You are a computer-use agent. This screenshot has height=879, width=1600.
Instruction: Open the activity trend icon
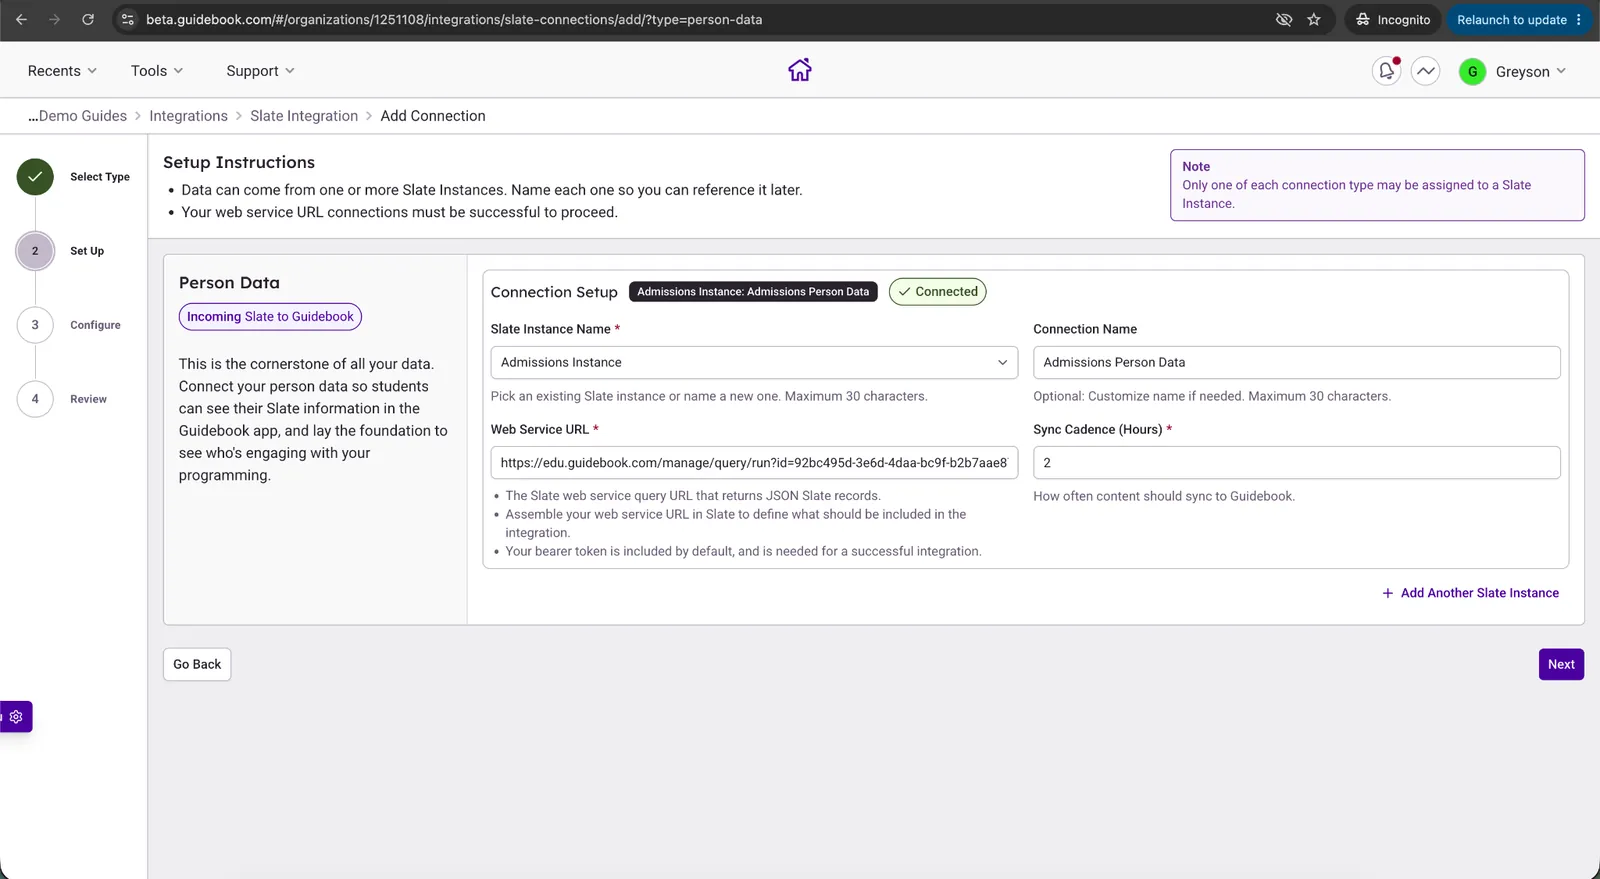click(1426, 71)
